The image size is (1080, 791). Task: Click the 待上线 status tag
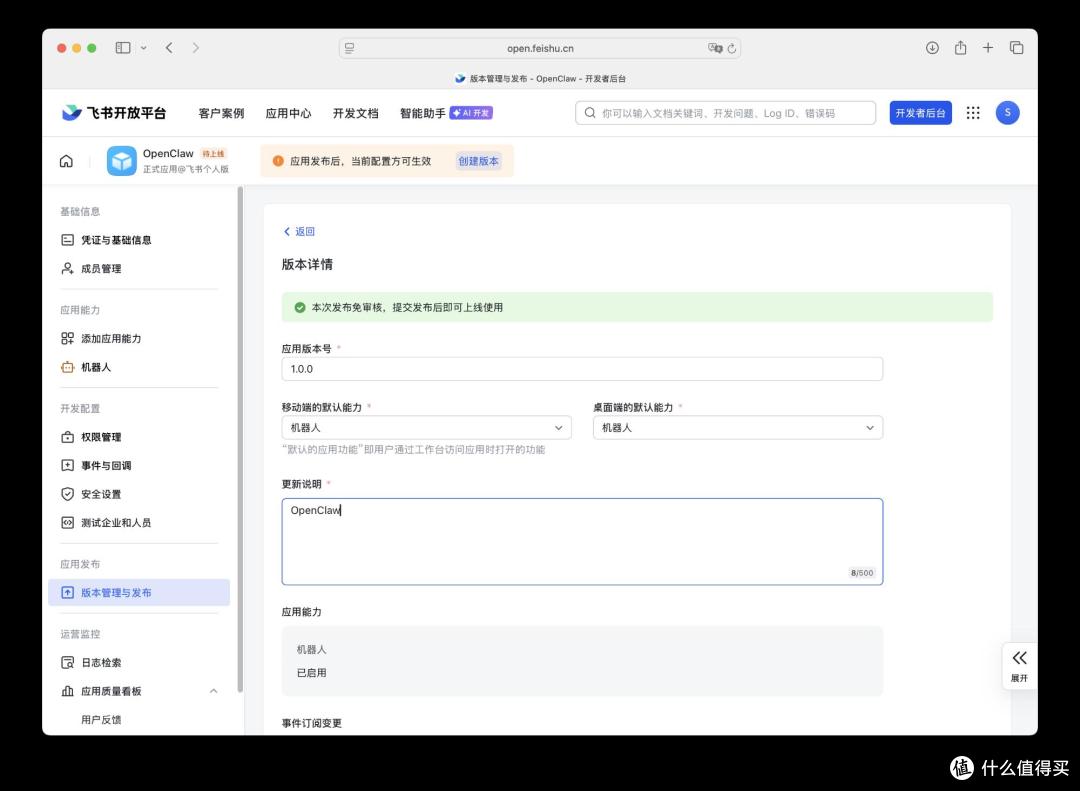(x=213, y=154)
